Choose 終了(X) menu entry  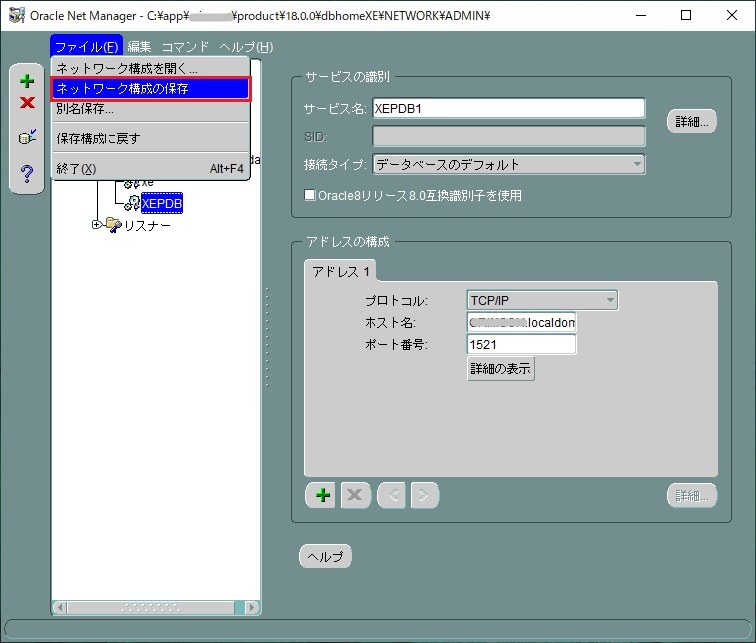click(150, 169)
